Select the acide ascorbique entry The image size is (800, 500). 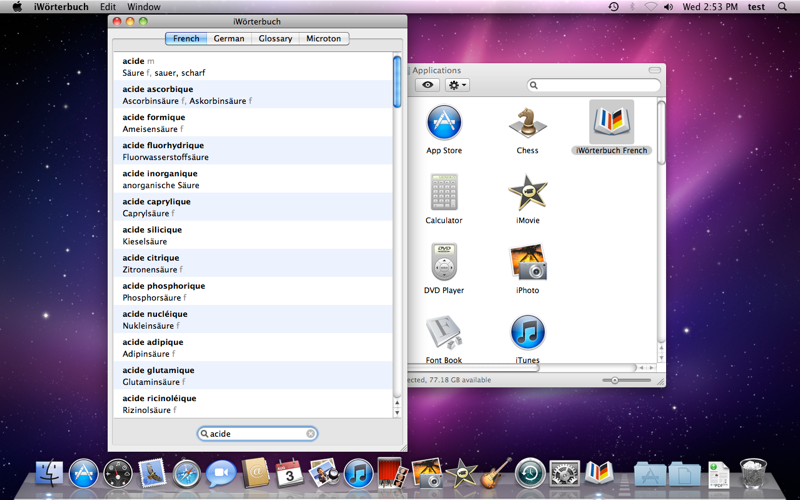(x=254, y=94)
